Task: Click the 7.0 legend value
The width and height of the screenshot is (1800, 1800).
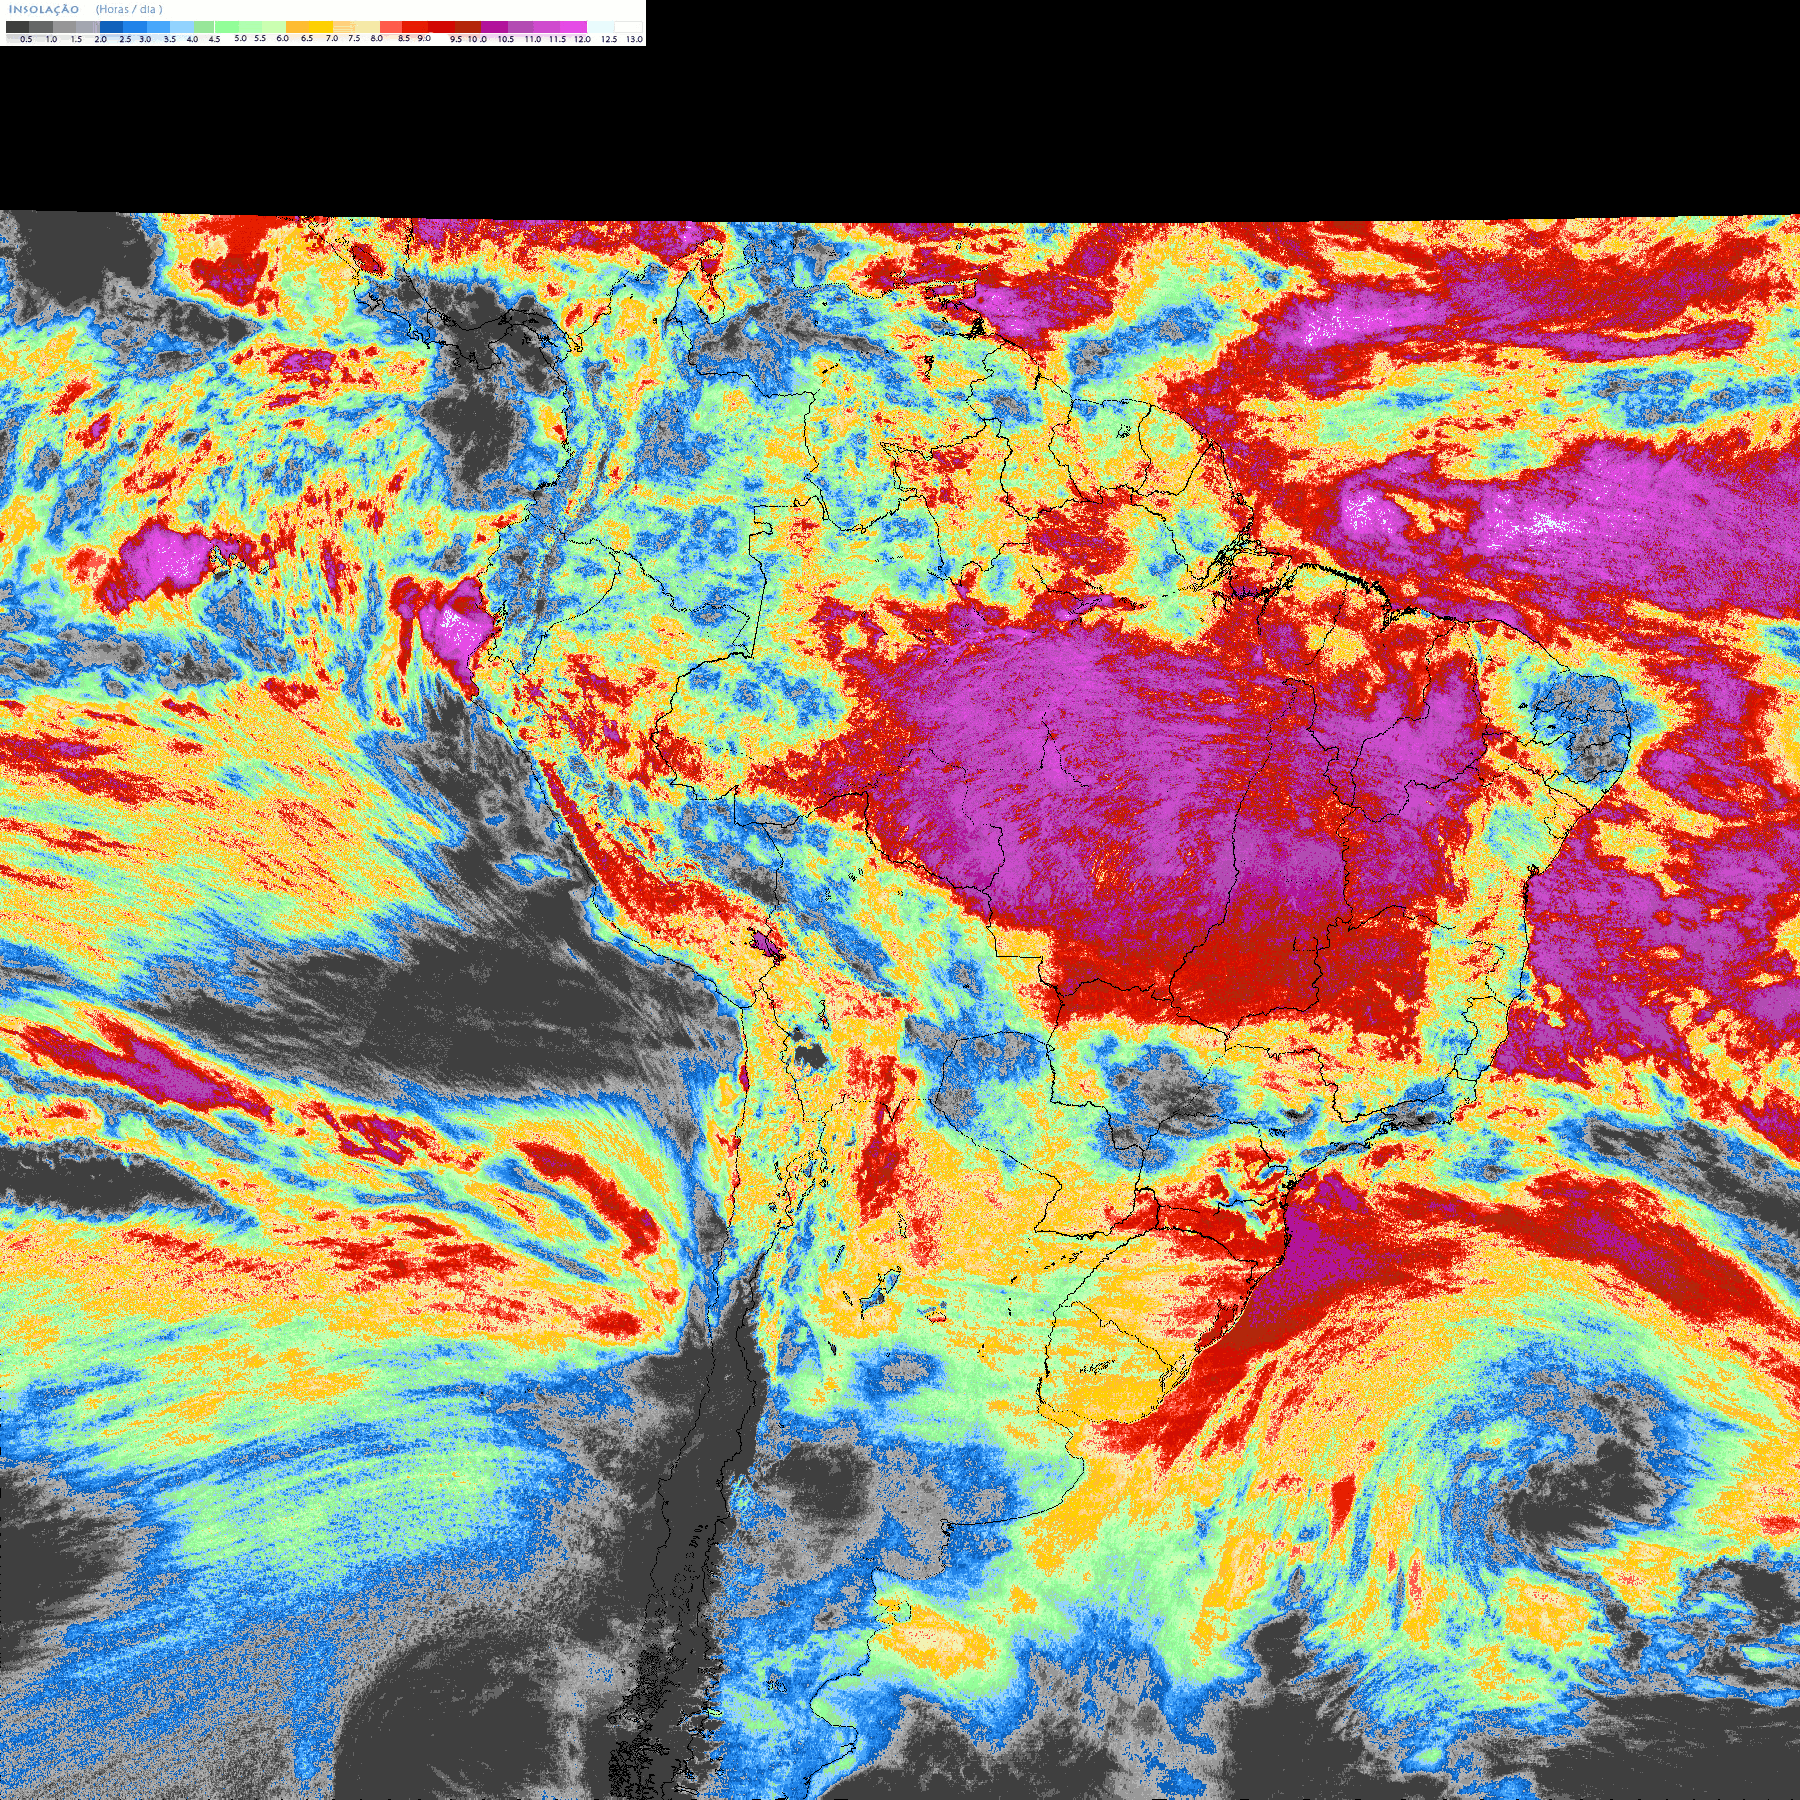Action: pos(332,38)
